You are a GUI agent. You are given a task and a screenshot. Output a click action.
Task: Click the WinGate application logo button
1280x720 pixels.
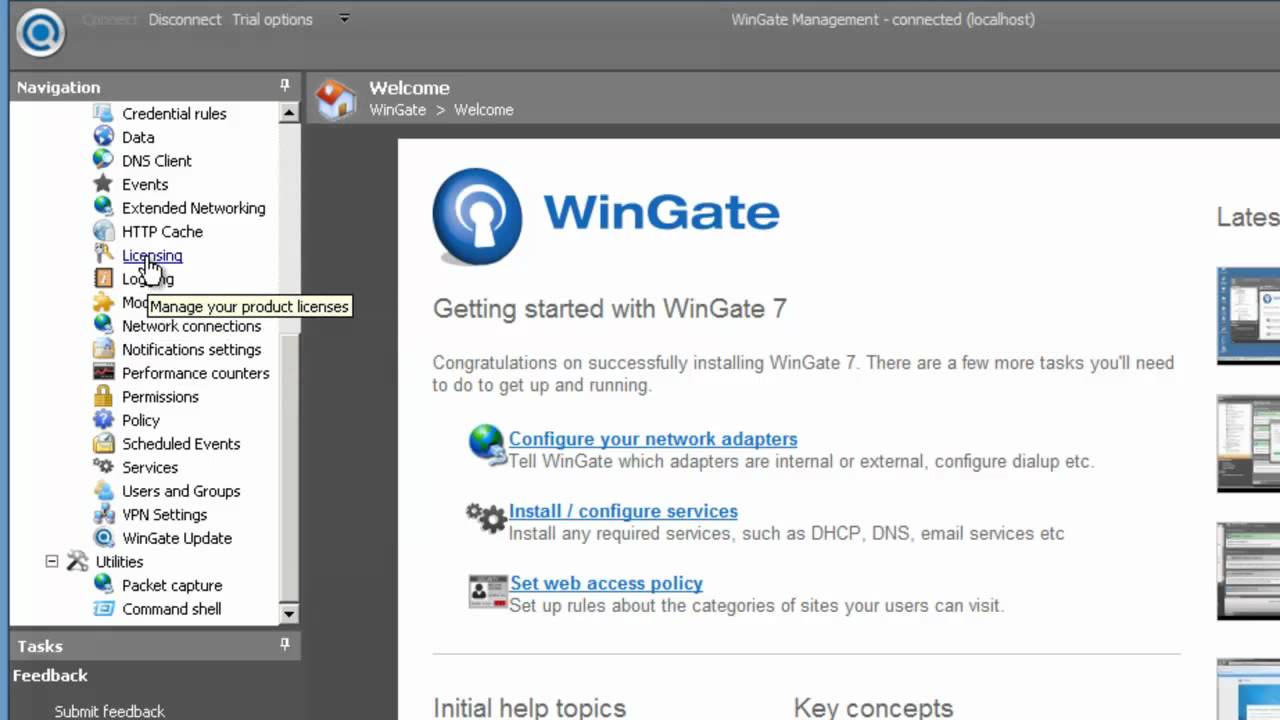click(x=40, y=31)
